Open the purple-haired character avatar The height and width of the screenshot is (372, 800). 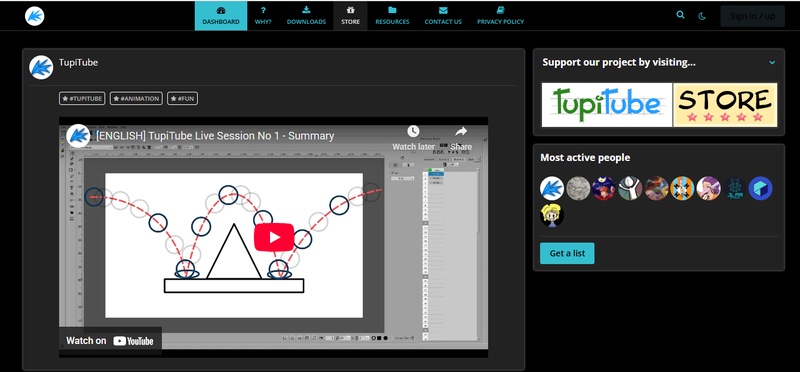coord(709,188)
